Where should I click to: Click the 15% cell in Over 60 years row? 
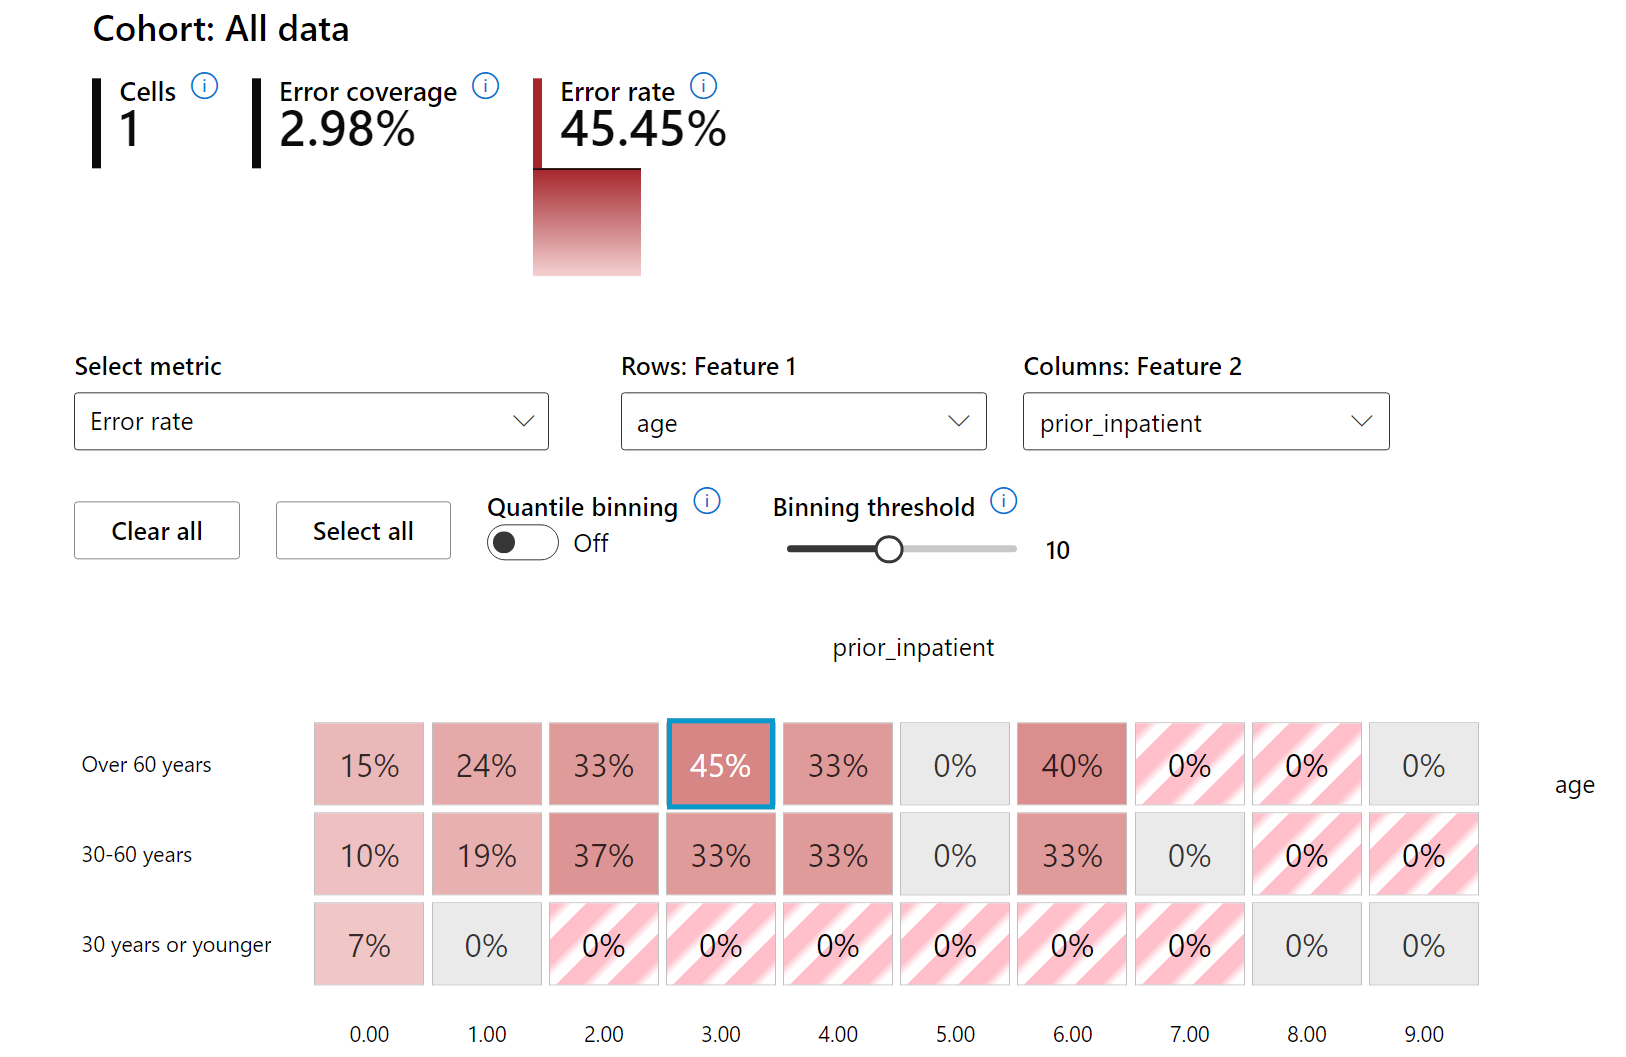369,764
